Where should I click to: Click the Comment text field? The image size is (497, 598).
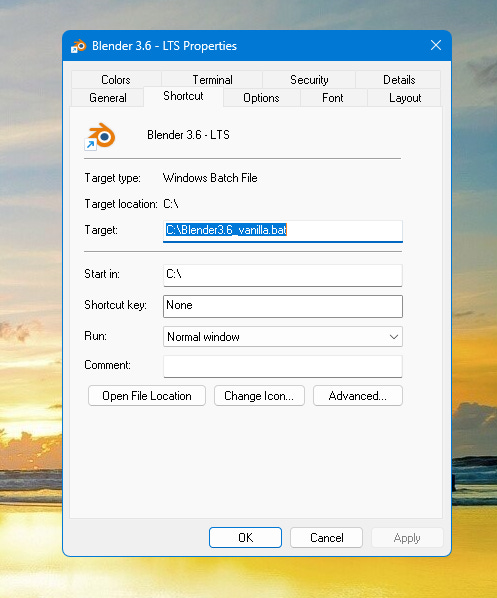(x=283, y=366)
